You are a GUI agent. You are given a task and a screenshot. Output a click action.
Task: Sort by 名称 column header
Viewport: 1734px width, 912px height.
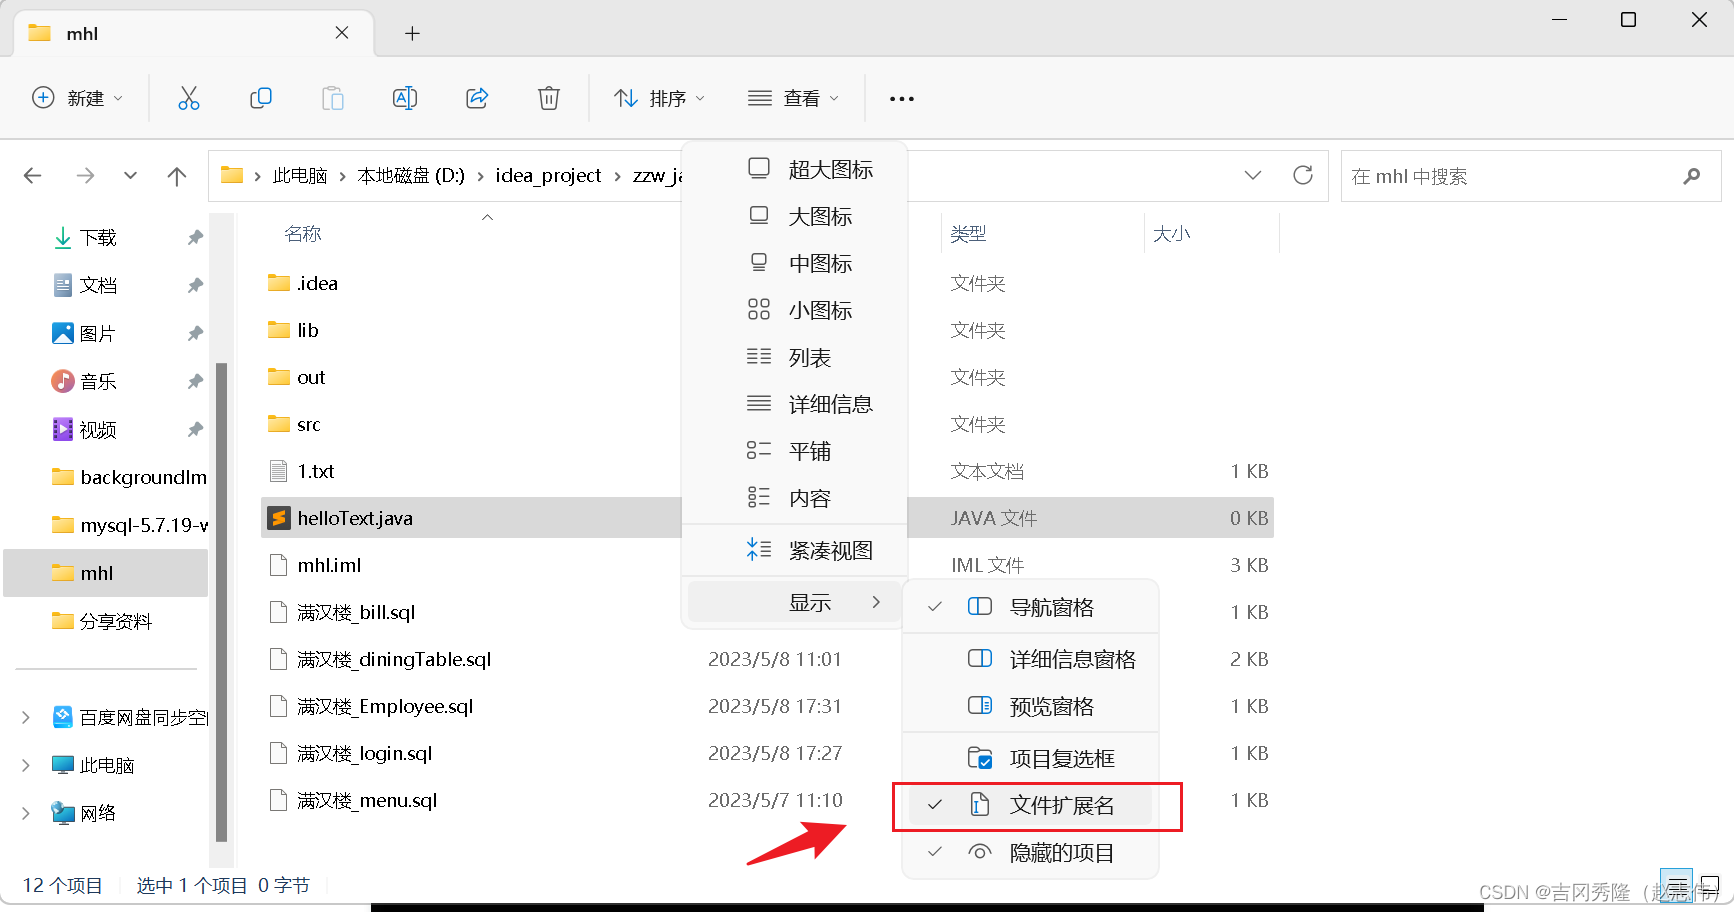(303, 233)
